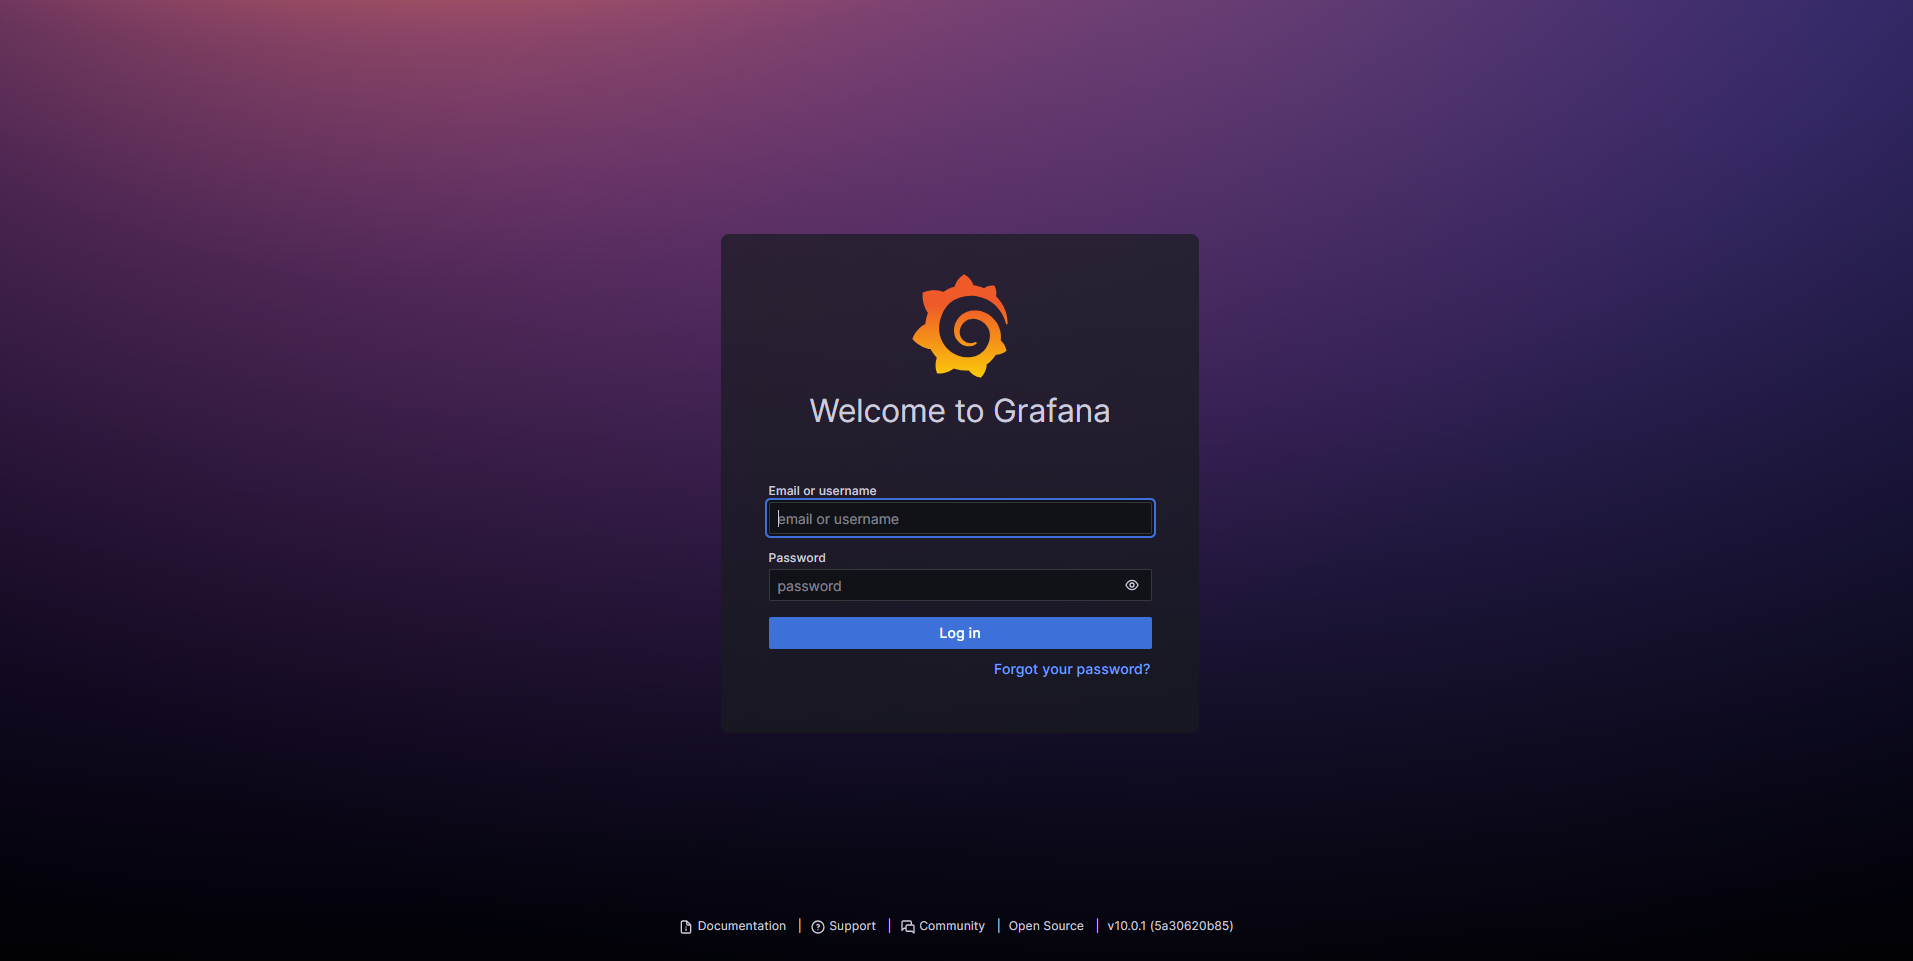Open the Documentation footer link text
Screen dimensions: 1913x961
(x=741, y=926)
